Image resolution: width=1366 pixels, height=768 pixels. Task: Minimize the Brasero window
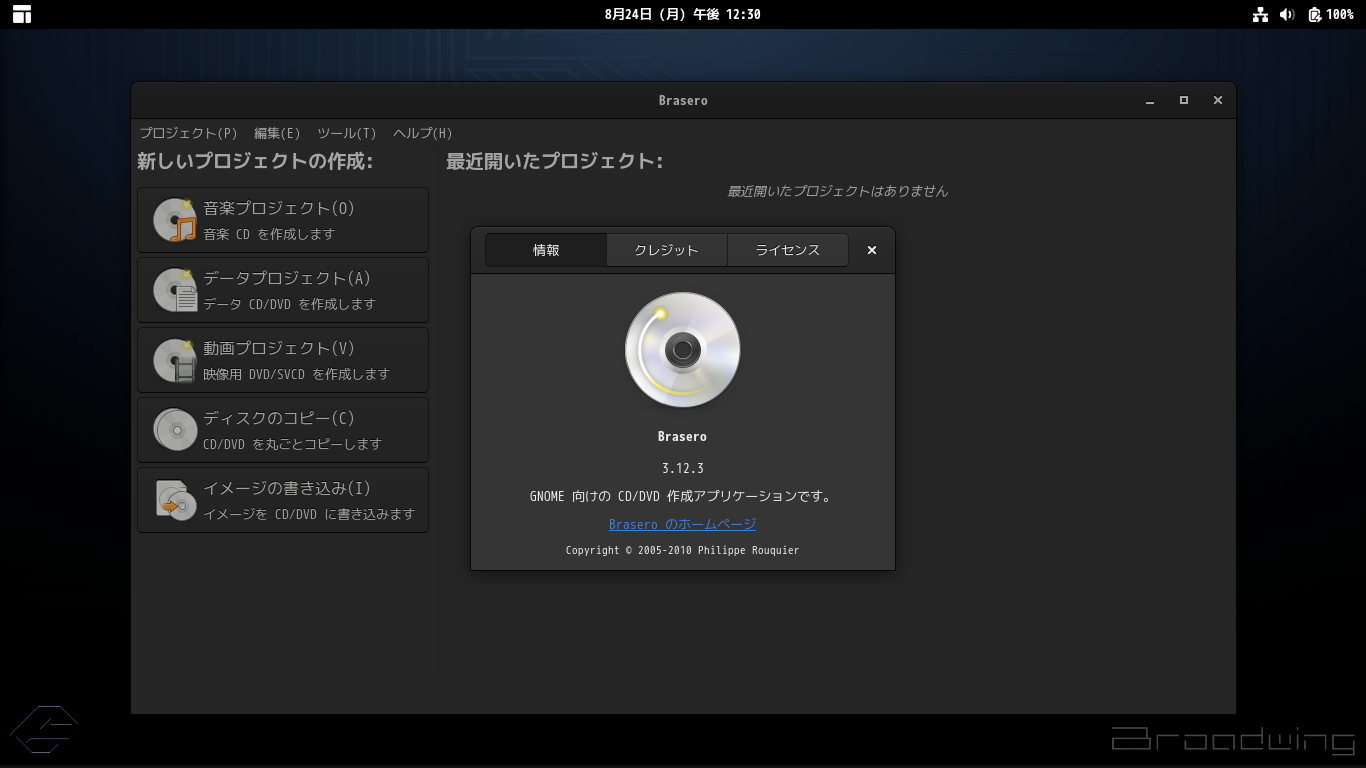pyautogui.click(x=1150, y=100)
